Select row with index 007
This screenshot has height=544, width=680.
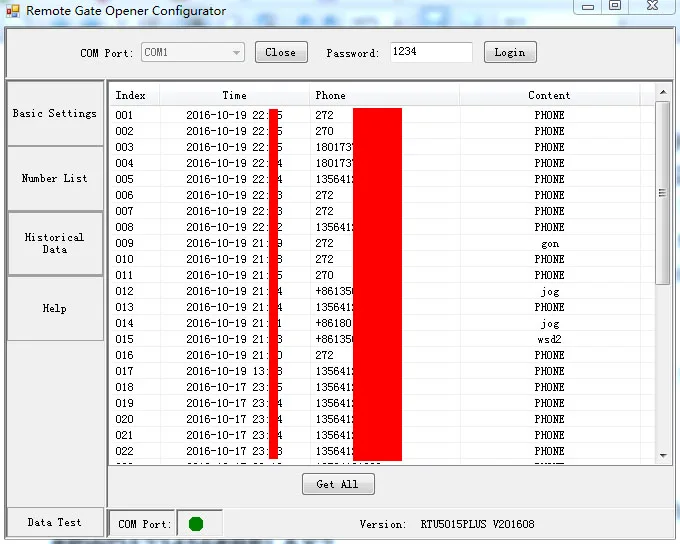pos(382,211)
